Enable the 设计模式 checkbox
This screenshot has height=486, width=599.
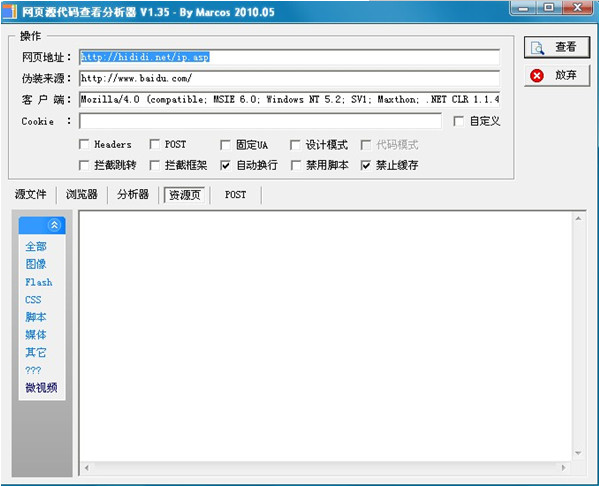pos(295,145)
